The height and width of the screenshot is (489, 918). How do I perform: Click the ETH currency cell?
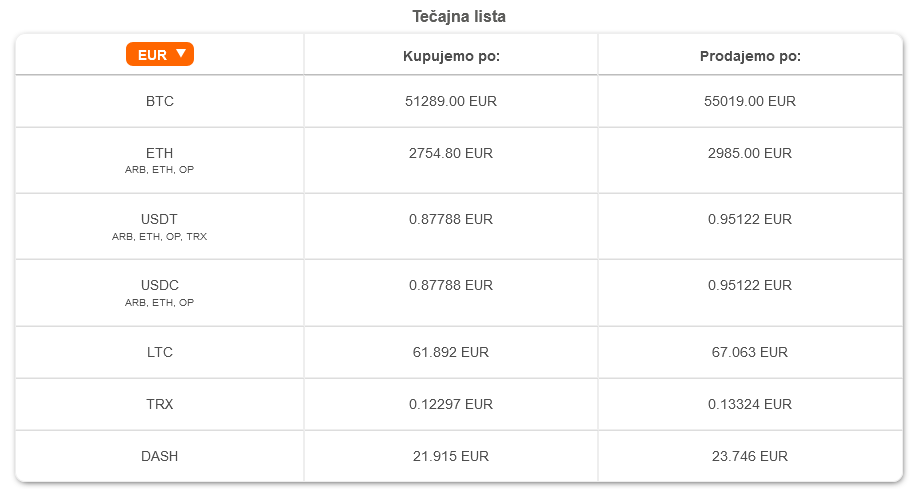[160, 160]
